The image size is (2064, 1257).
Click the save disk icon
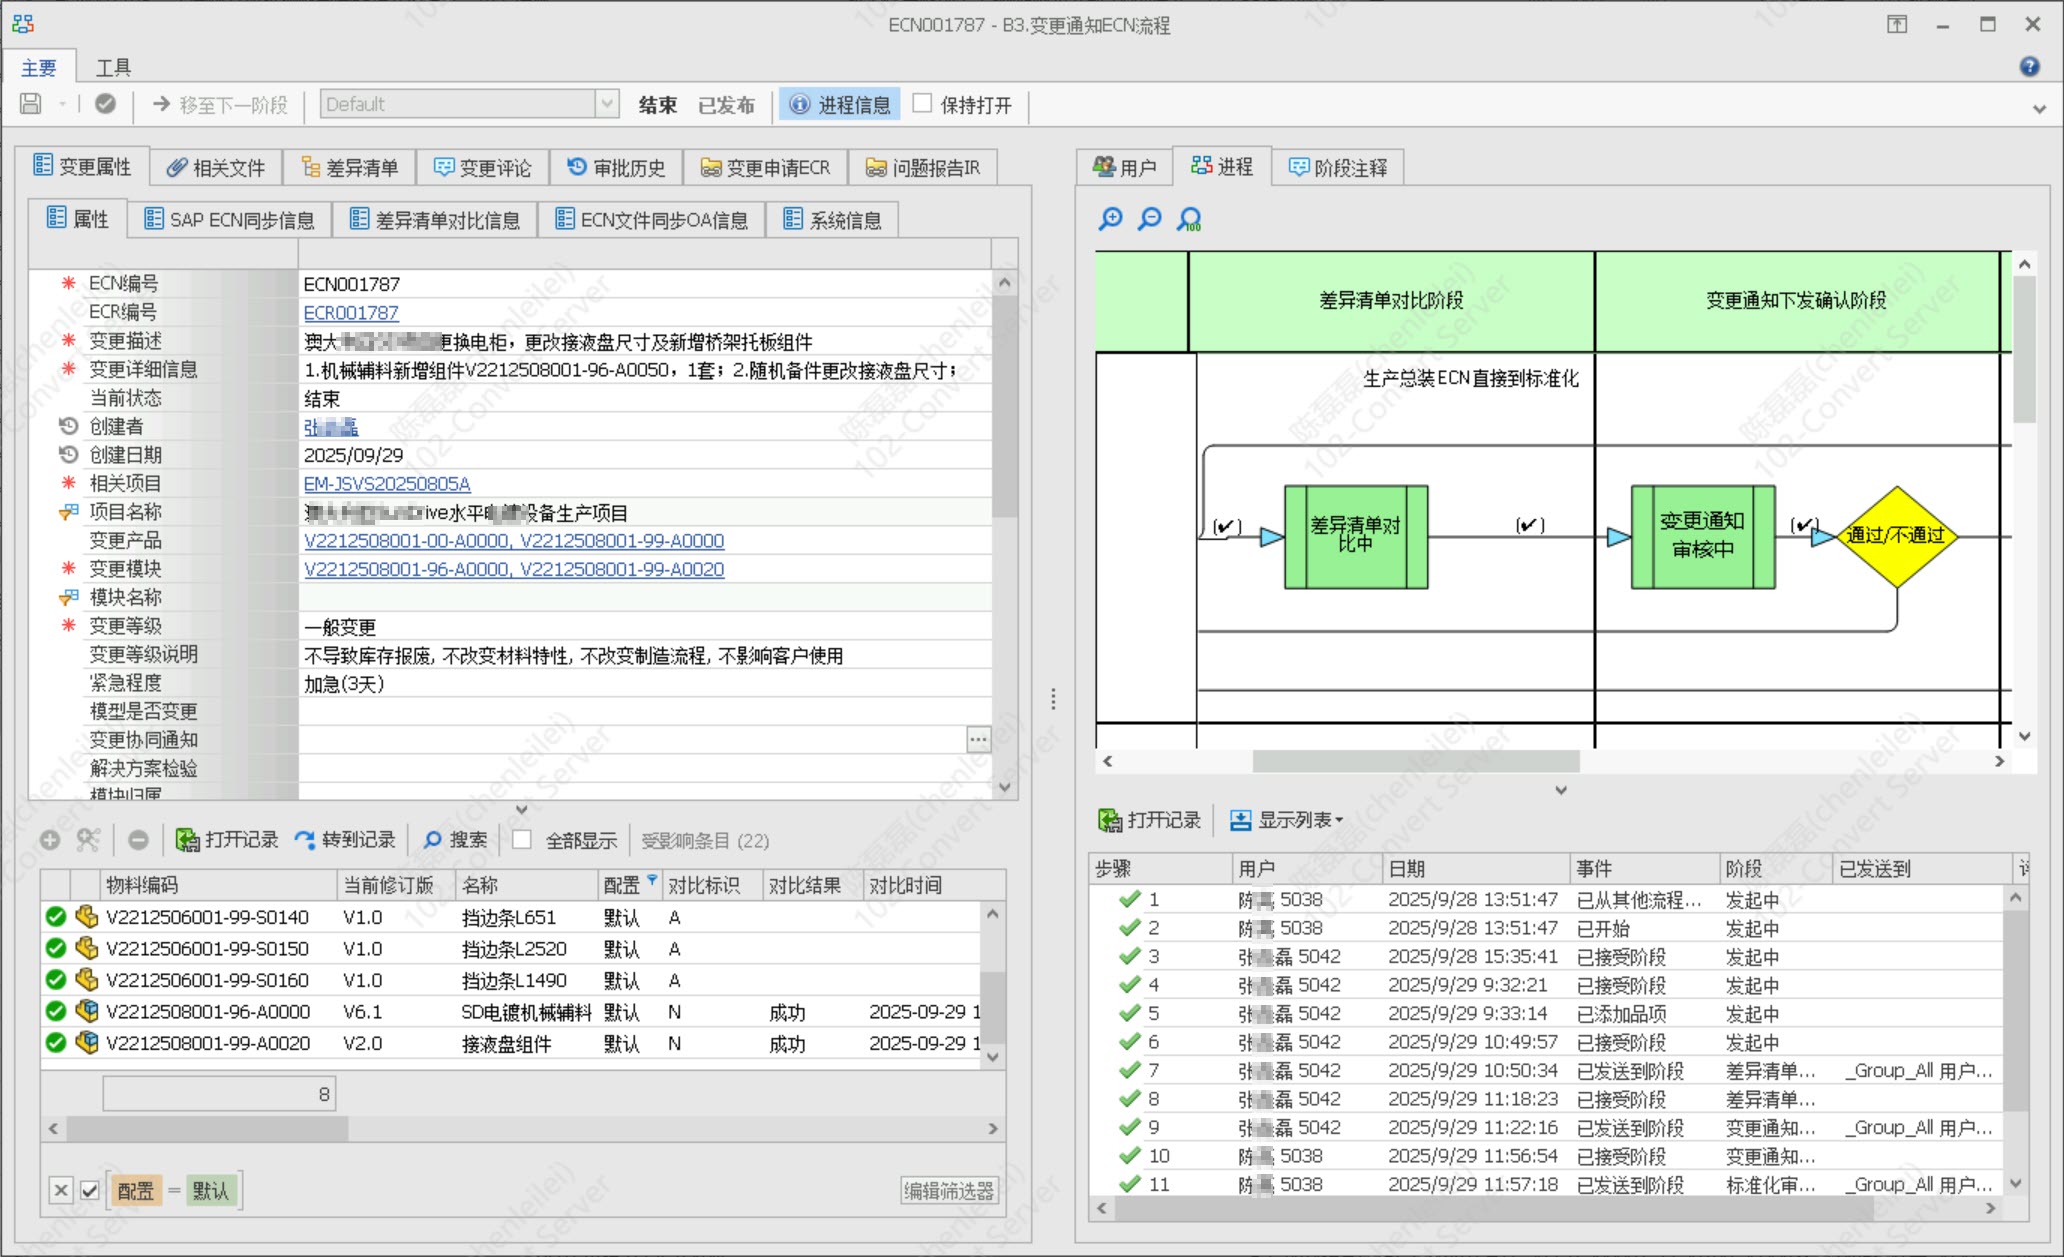click(x=31, y=104)
